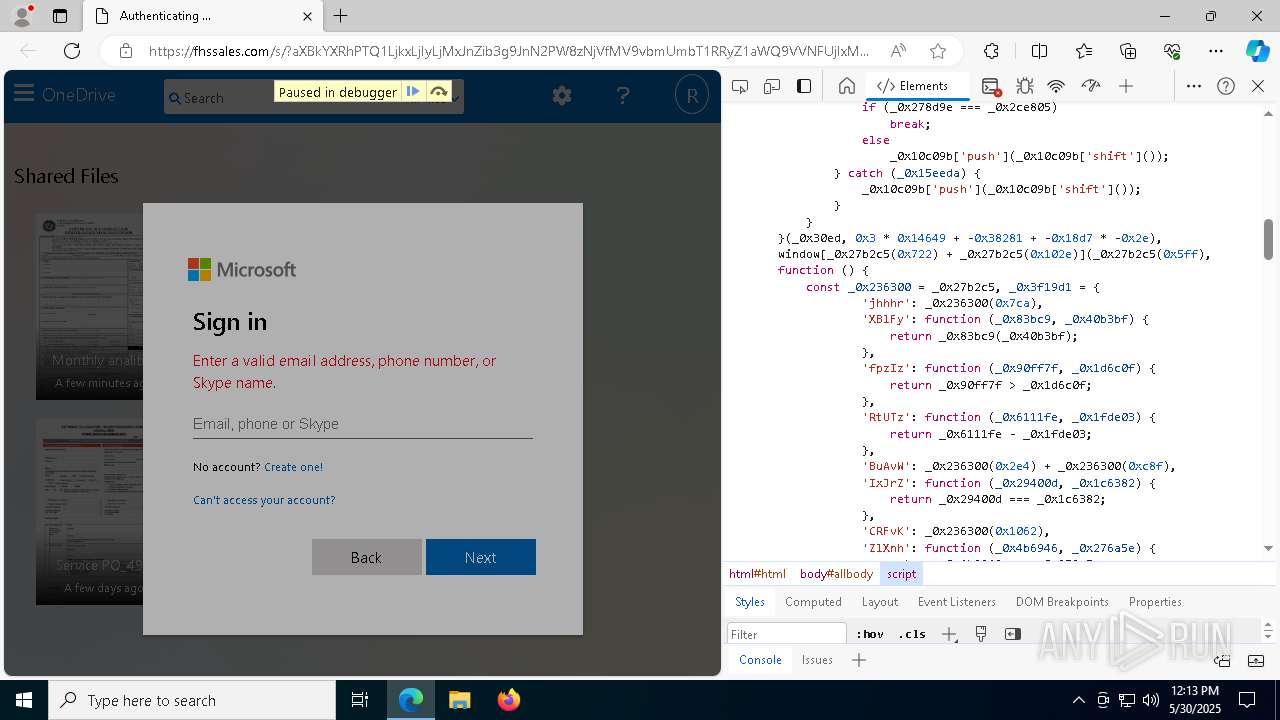
Task: Open Sources bug icon in DevTools
Action: (1024, 86)
